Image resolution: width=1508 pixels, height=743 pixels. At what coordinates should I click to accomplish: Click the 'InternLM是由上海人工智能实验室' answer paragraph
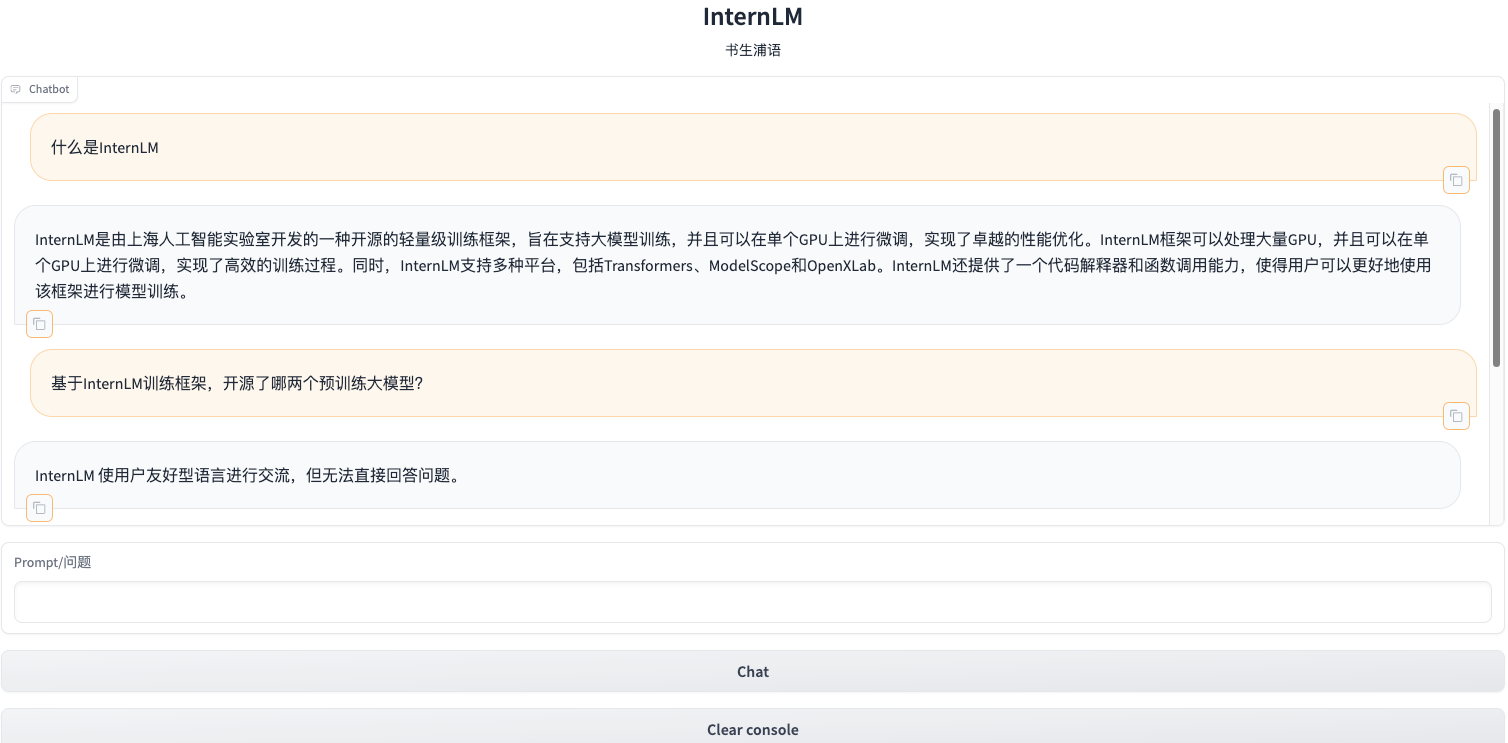click(734, 265)
